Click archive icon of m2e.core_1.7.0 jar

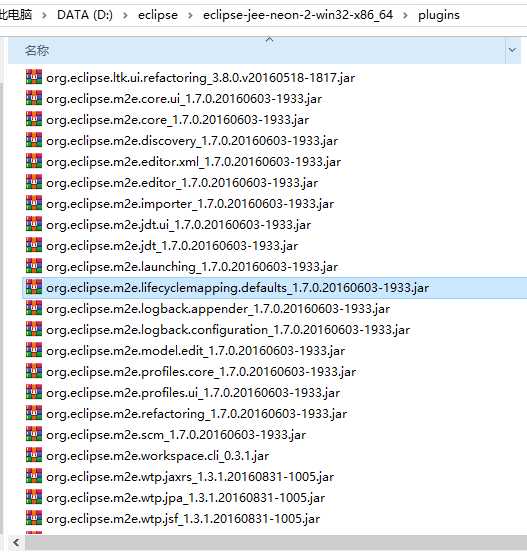pyautogui.click(x=34, y=119)
